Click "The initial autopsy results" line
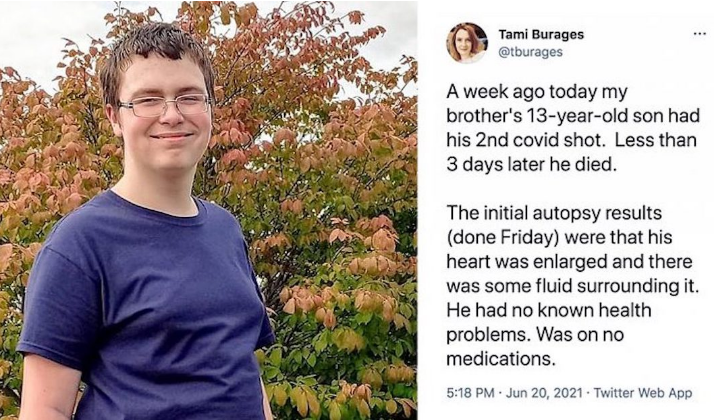 tap(554, 213)
